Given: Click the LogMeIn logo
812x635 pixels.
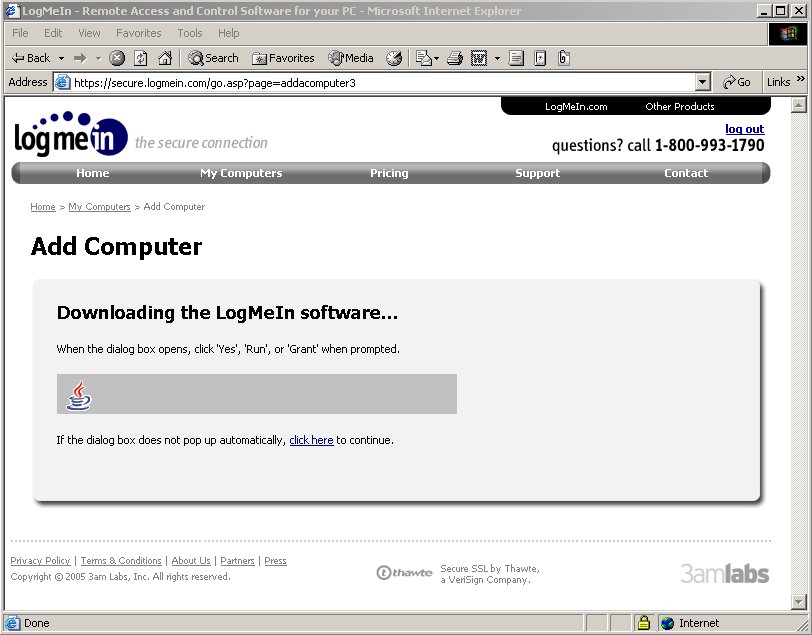Looking at the screenshot, I should point(71,134).
